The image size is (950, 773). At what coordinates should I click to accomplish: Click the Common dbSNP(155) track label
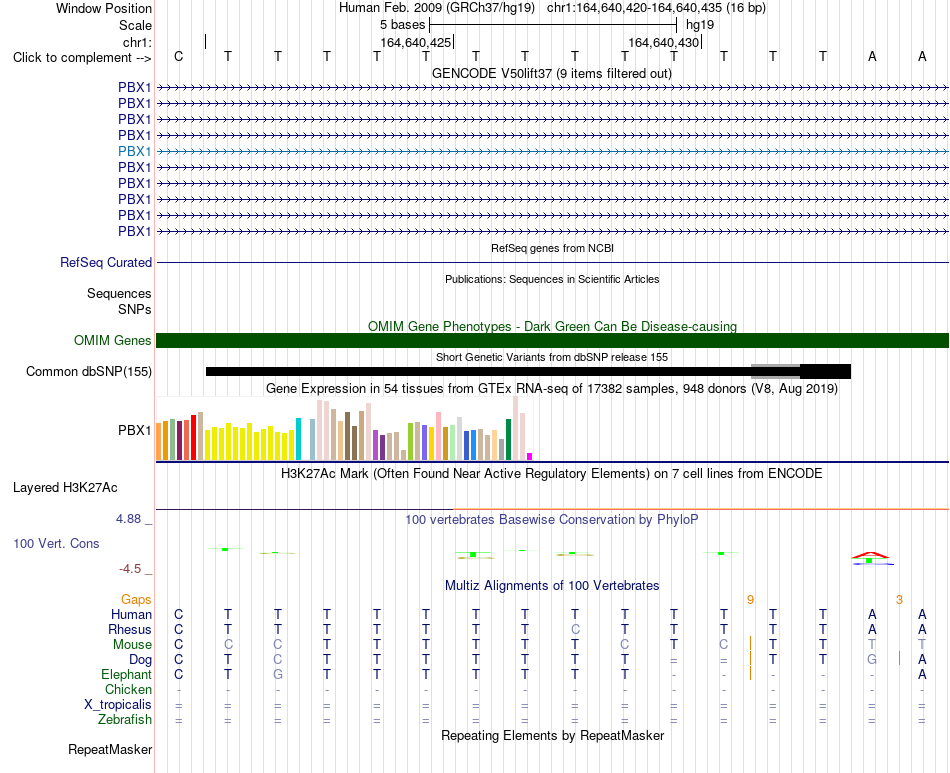click(88, 371)
